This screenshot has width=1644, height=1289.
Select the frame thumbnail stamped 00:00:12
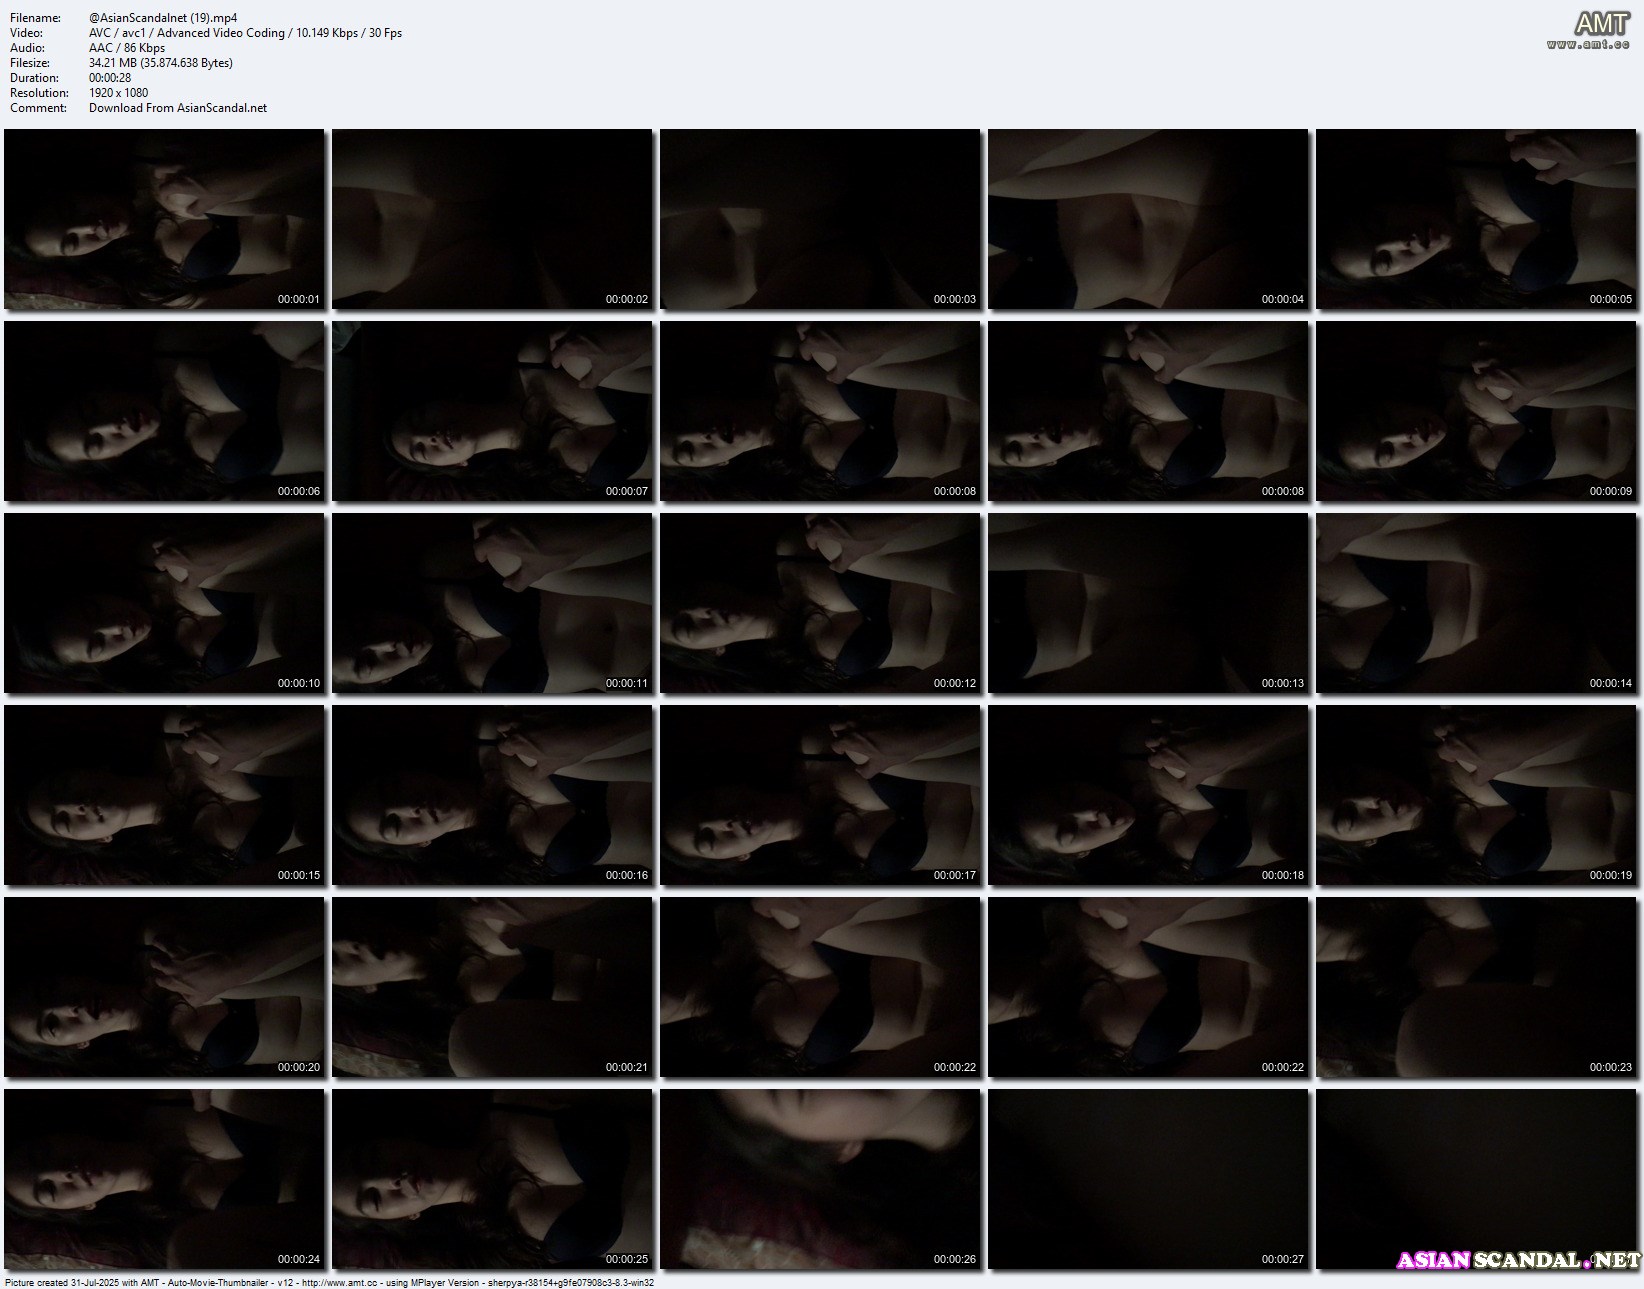pyautogui.click(x=820, y=603)
